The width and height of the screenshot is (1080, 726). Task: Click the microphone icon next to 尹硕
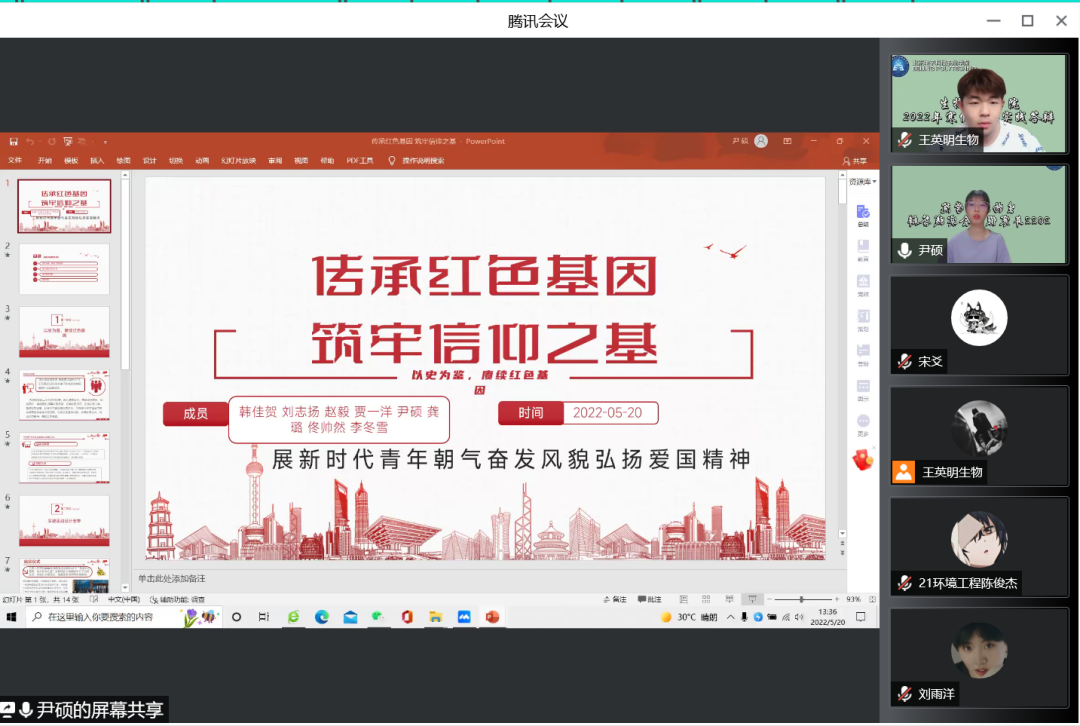[x=904, y=251]
